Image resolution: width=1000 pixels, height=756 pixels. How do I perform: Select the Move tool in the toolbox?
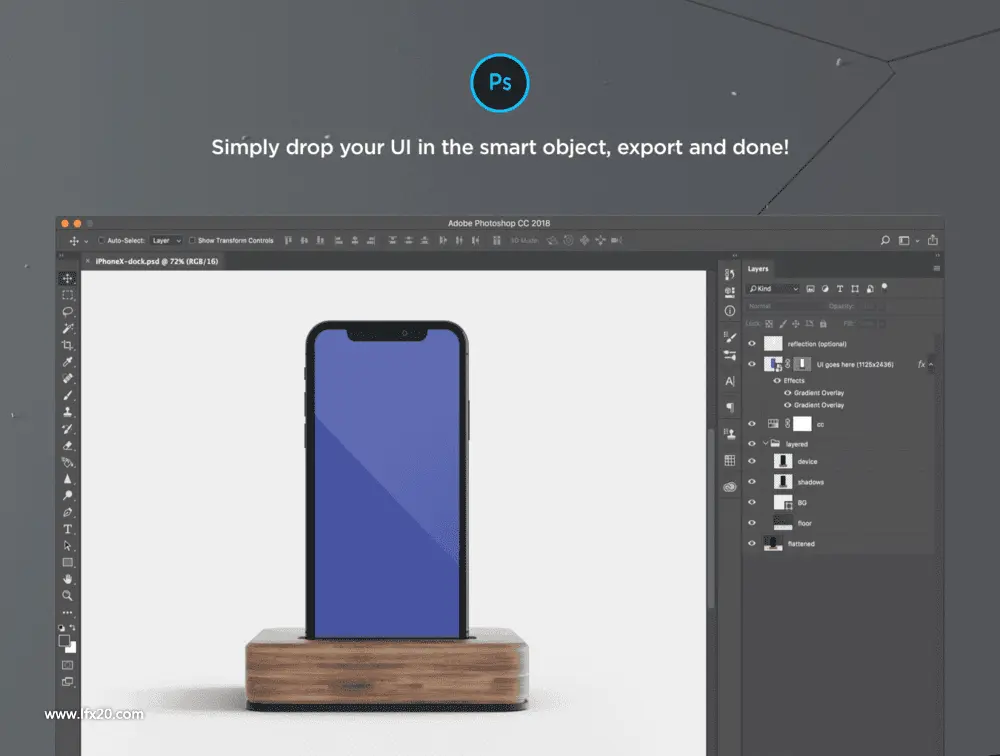click(67, 278)
